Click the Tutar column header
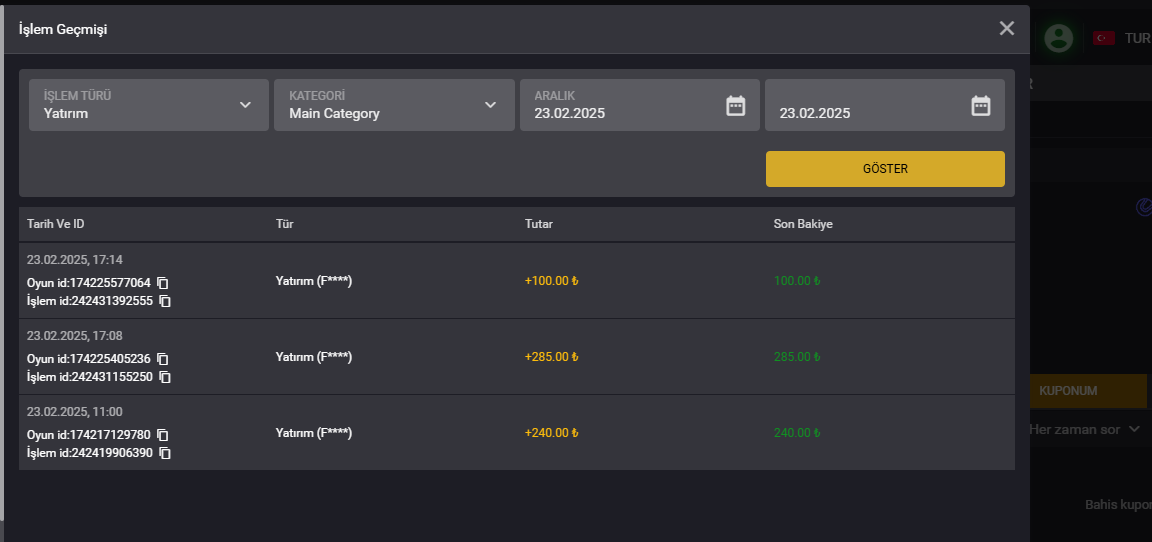The image size is (1152, 542). click(x=539, y=224)
